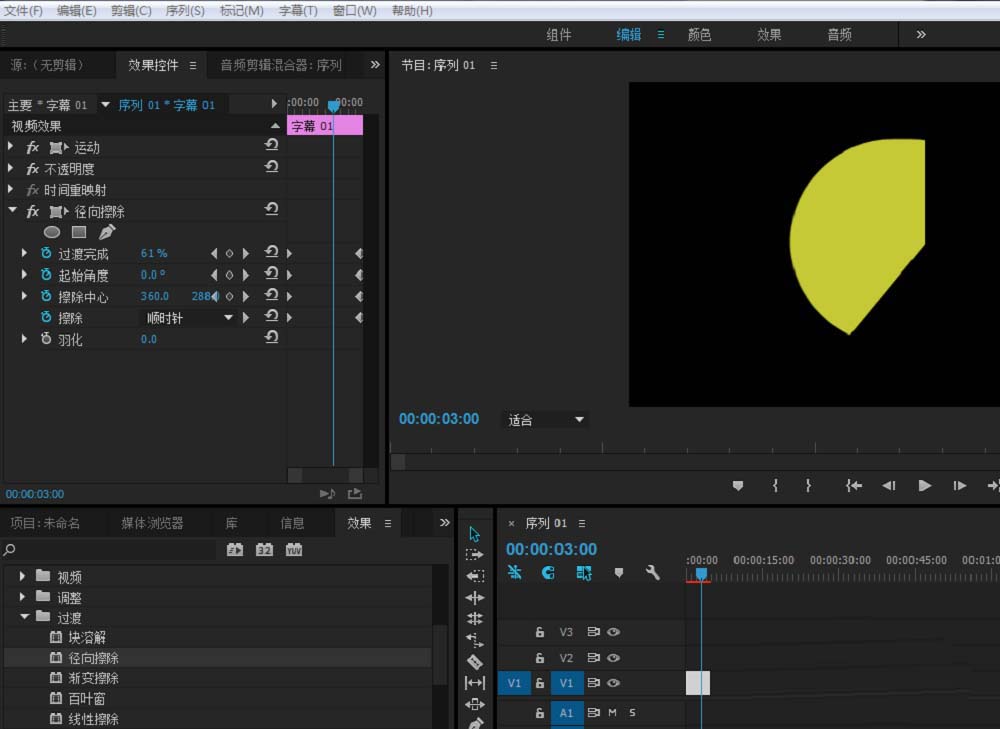Switch to the 颜色 workspace
This screenshot has height=729, width=1000.
point(699,34)
